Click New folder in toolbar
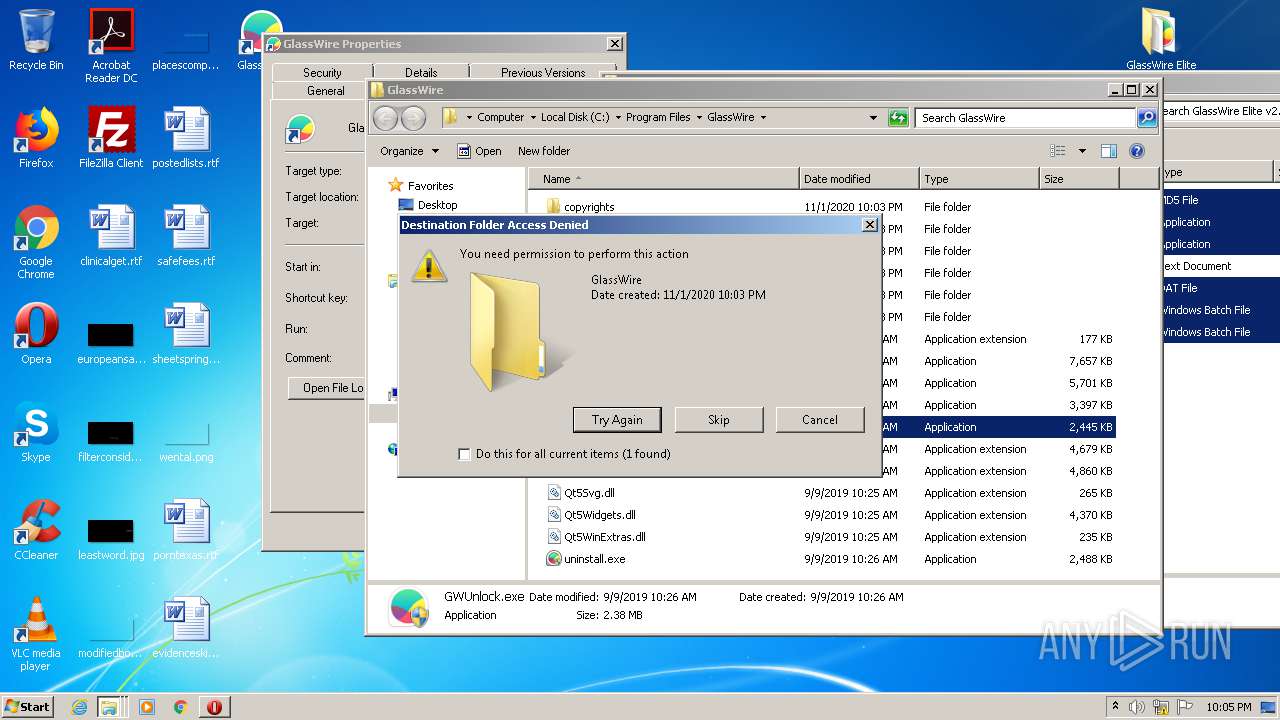Image resolution: width=1280 pixels, height=720 pixels. click(544, 151)
